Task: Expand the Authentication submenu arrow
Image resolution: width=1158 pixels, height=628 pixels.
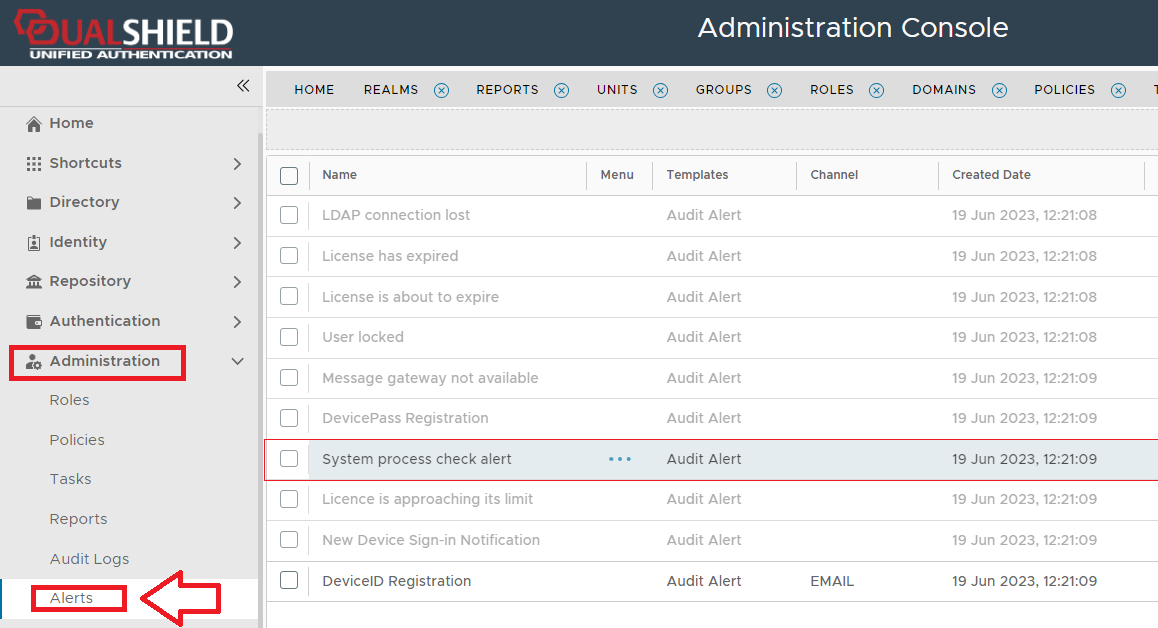Action: [x=237, y=322]
